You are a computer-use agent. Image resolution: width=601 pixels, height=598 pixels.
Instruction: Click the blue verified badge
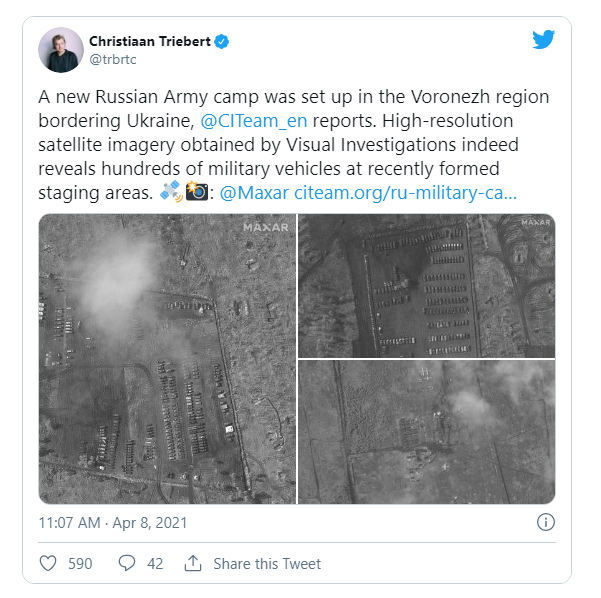tap(222, 41)
